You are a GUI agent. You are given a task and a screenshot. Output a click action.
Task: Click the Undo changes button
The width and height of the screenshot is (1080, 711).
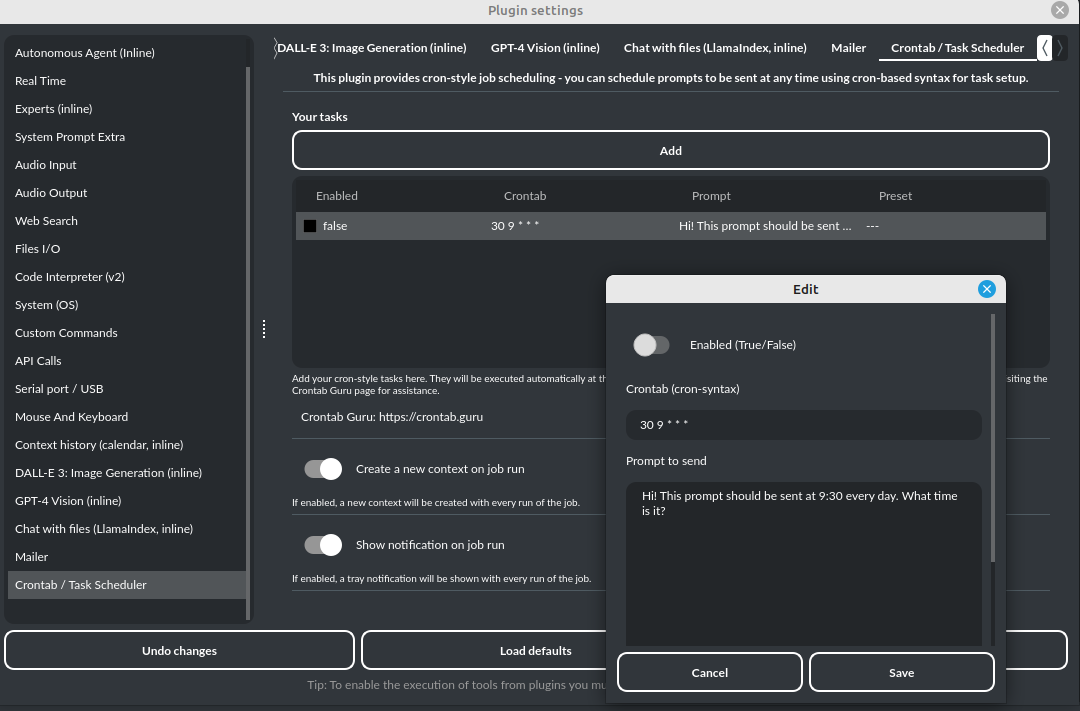tap(179, 650)
